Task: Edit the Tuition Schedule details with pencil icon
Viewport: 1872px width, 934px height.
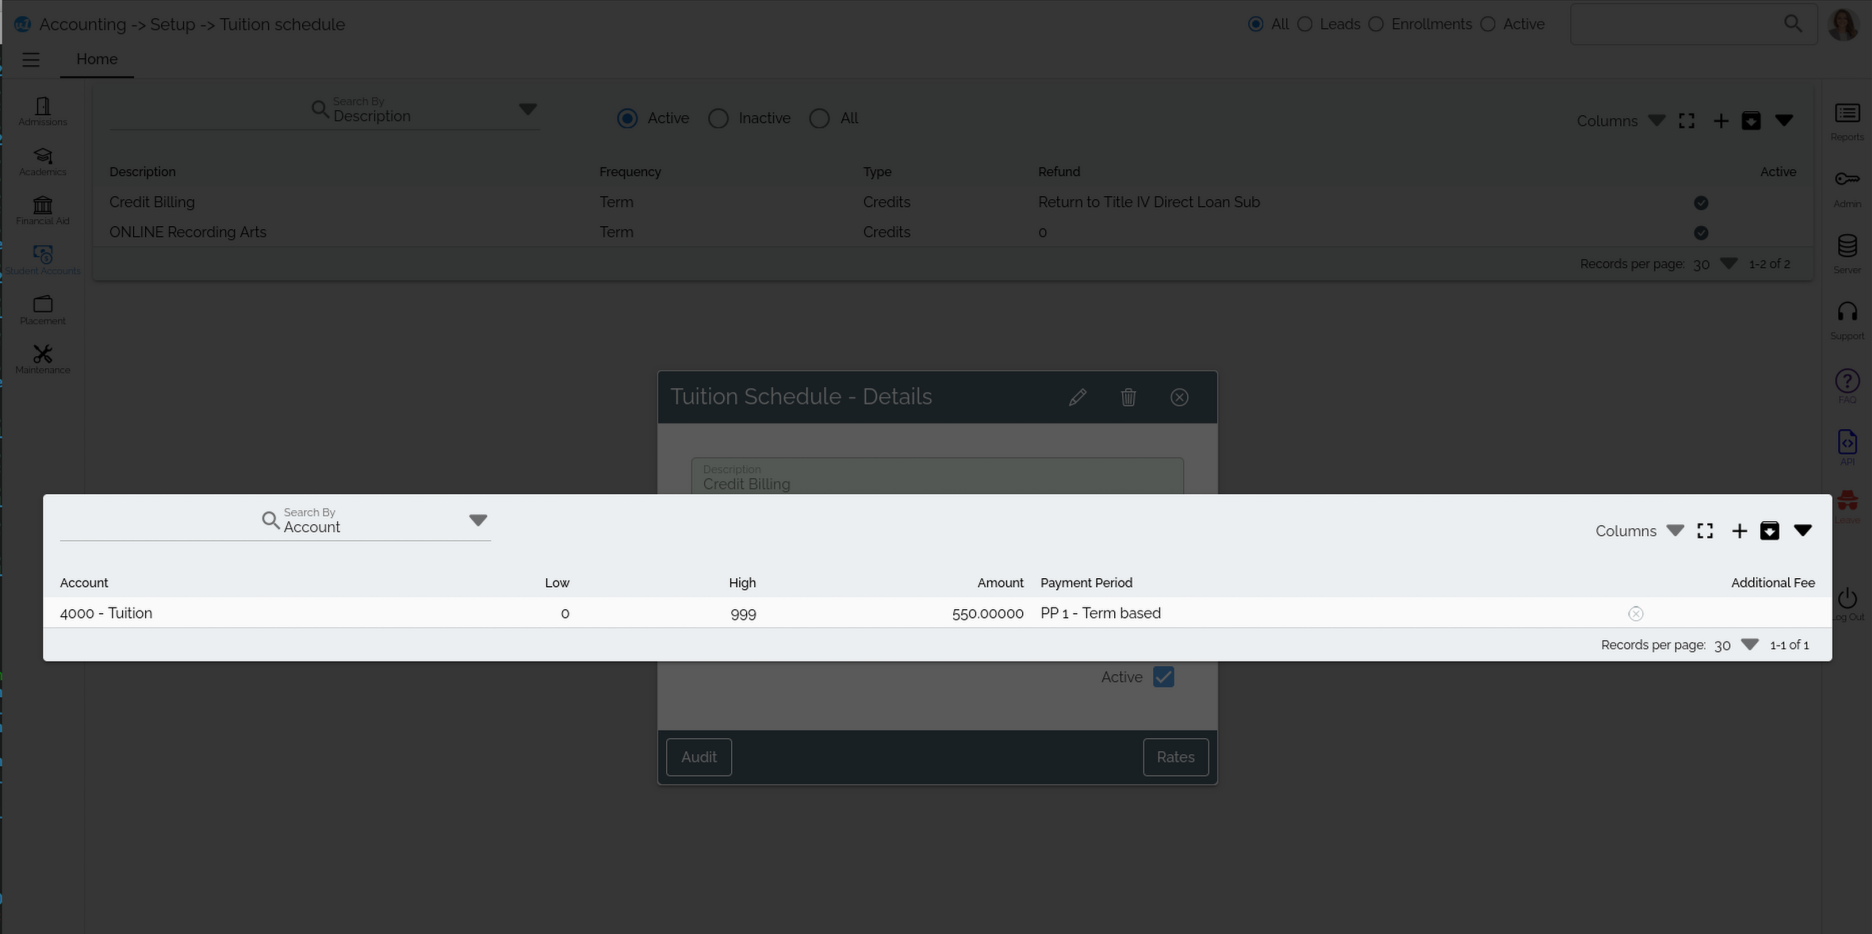Action: [x=1078, y=397]
